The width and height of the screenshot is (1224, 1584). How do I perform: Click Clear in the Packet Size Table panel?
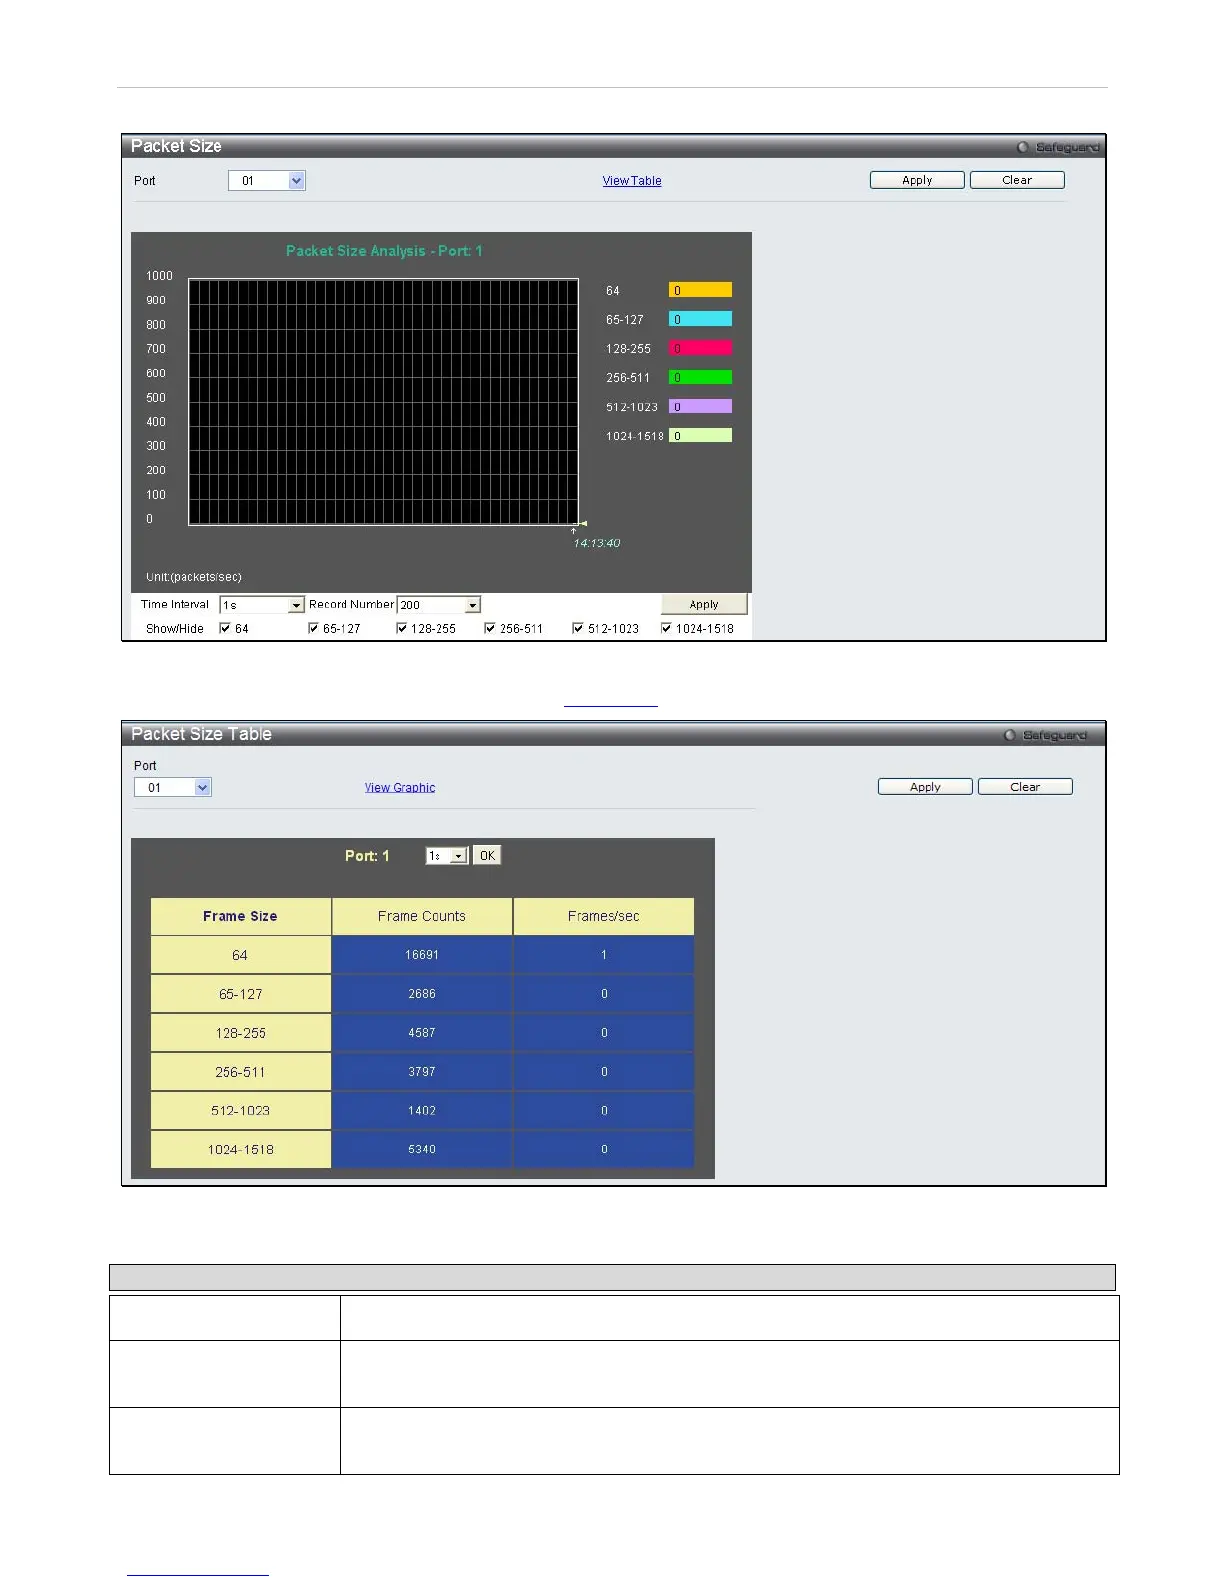(x=1025, y=787)
